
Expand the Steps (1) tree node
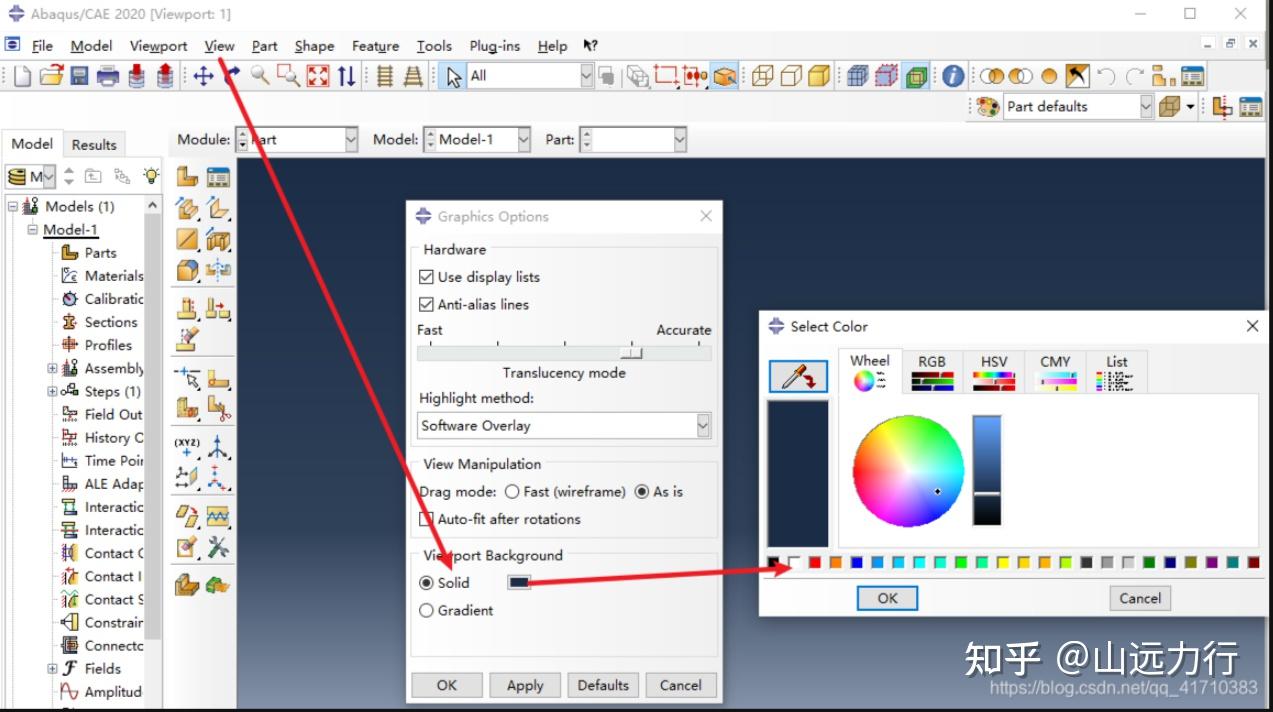point(52,391)
